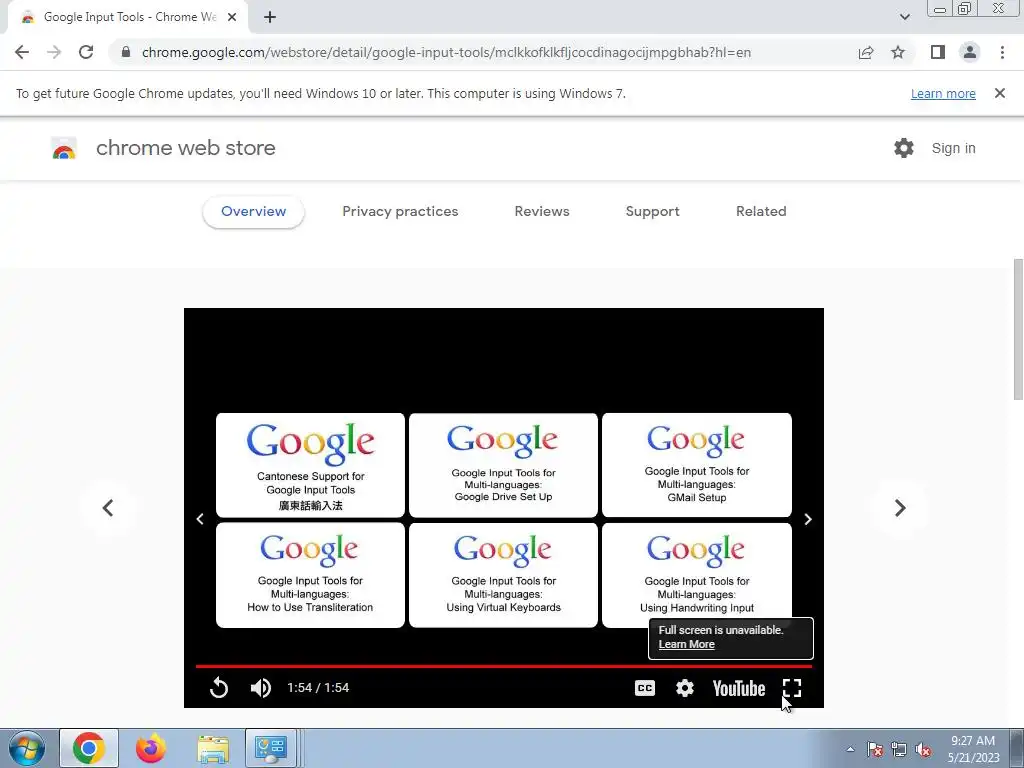Open video player settings gear

tap(684, 688)
